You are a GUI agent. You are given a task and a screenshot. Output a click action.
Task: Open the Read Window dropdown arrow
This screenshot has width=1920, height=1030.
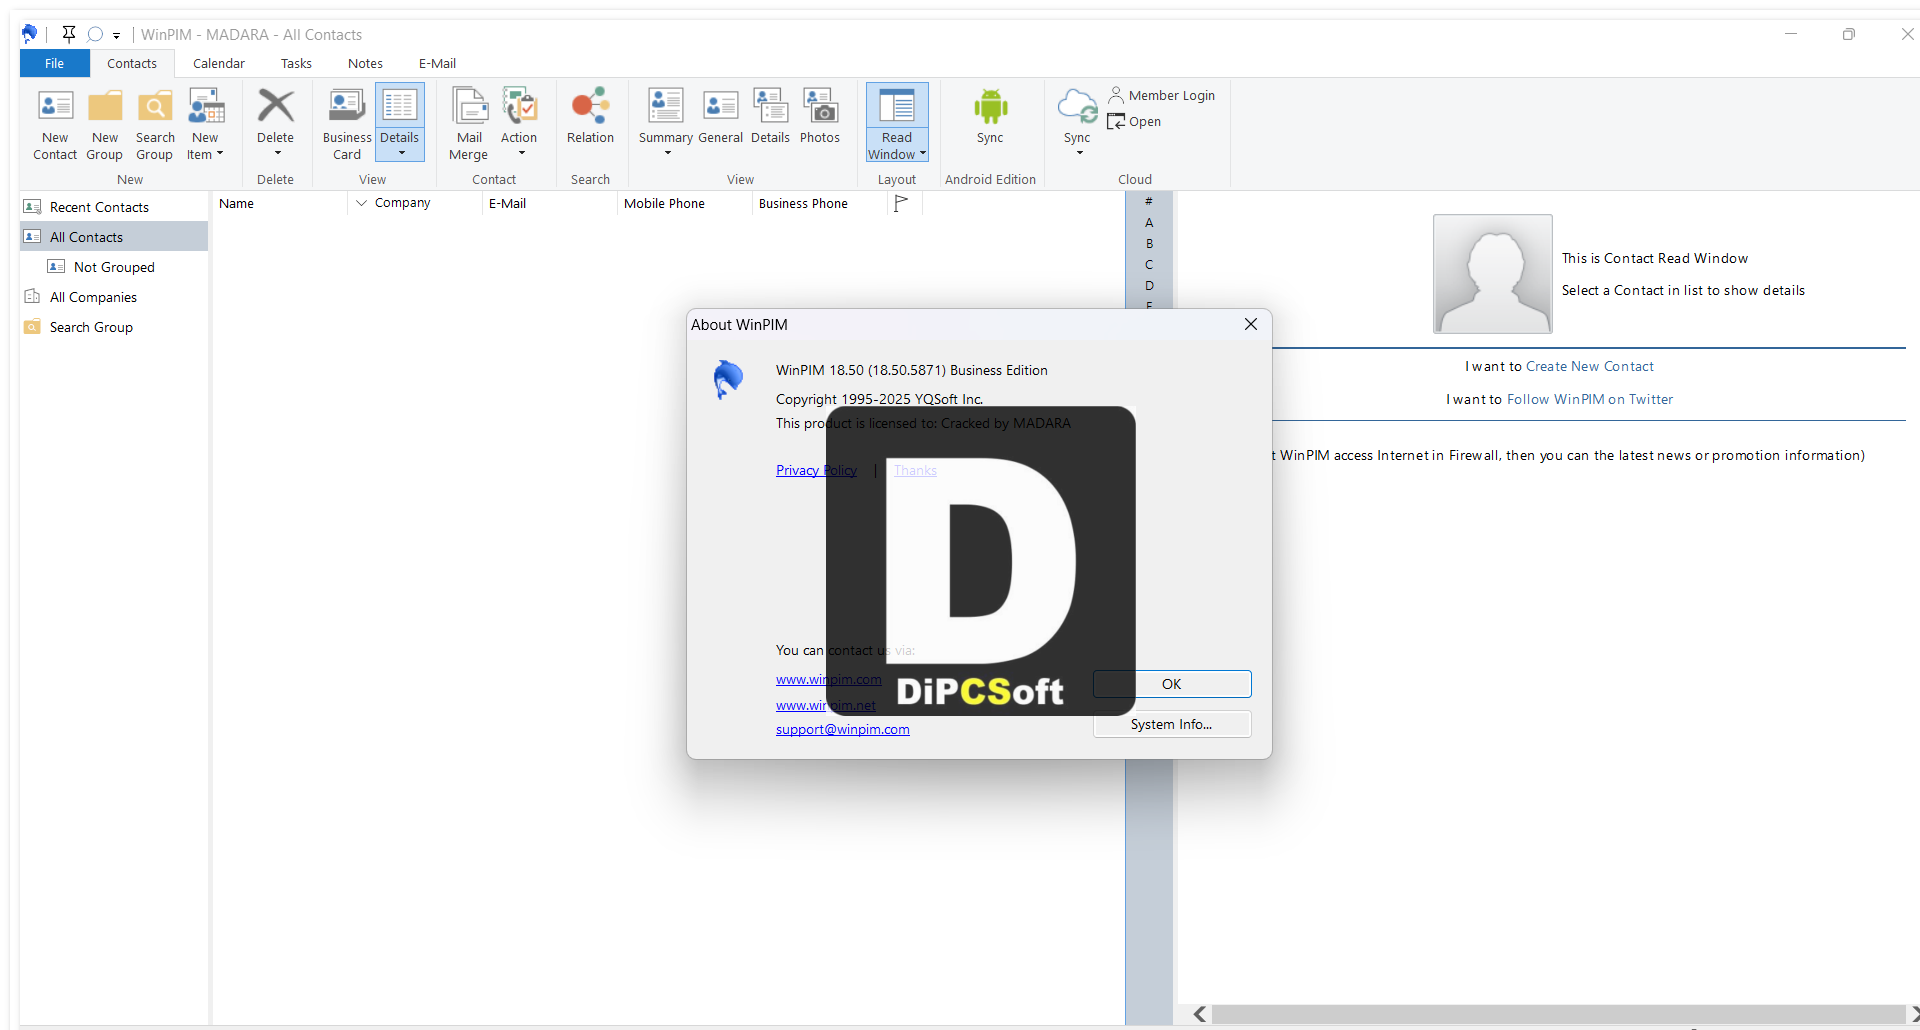pos(923,154)
